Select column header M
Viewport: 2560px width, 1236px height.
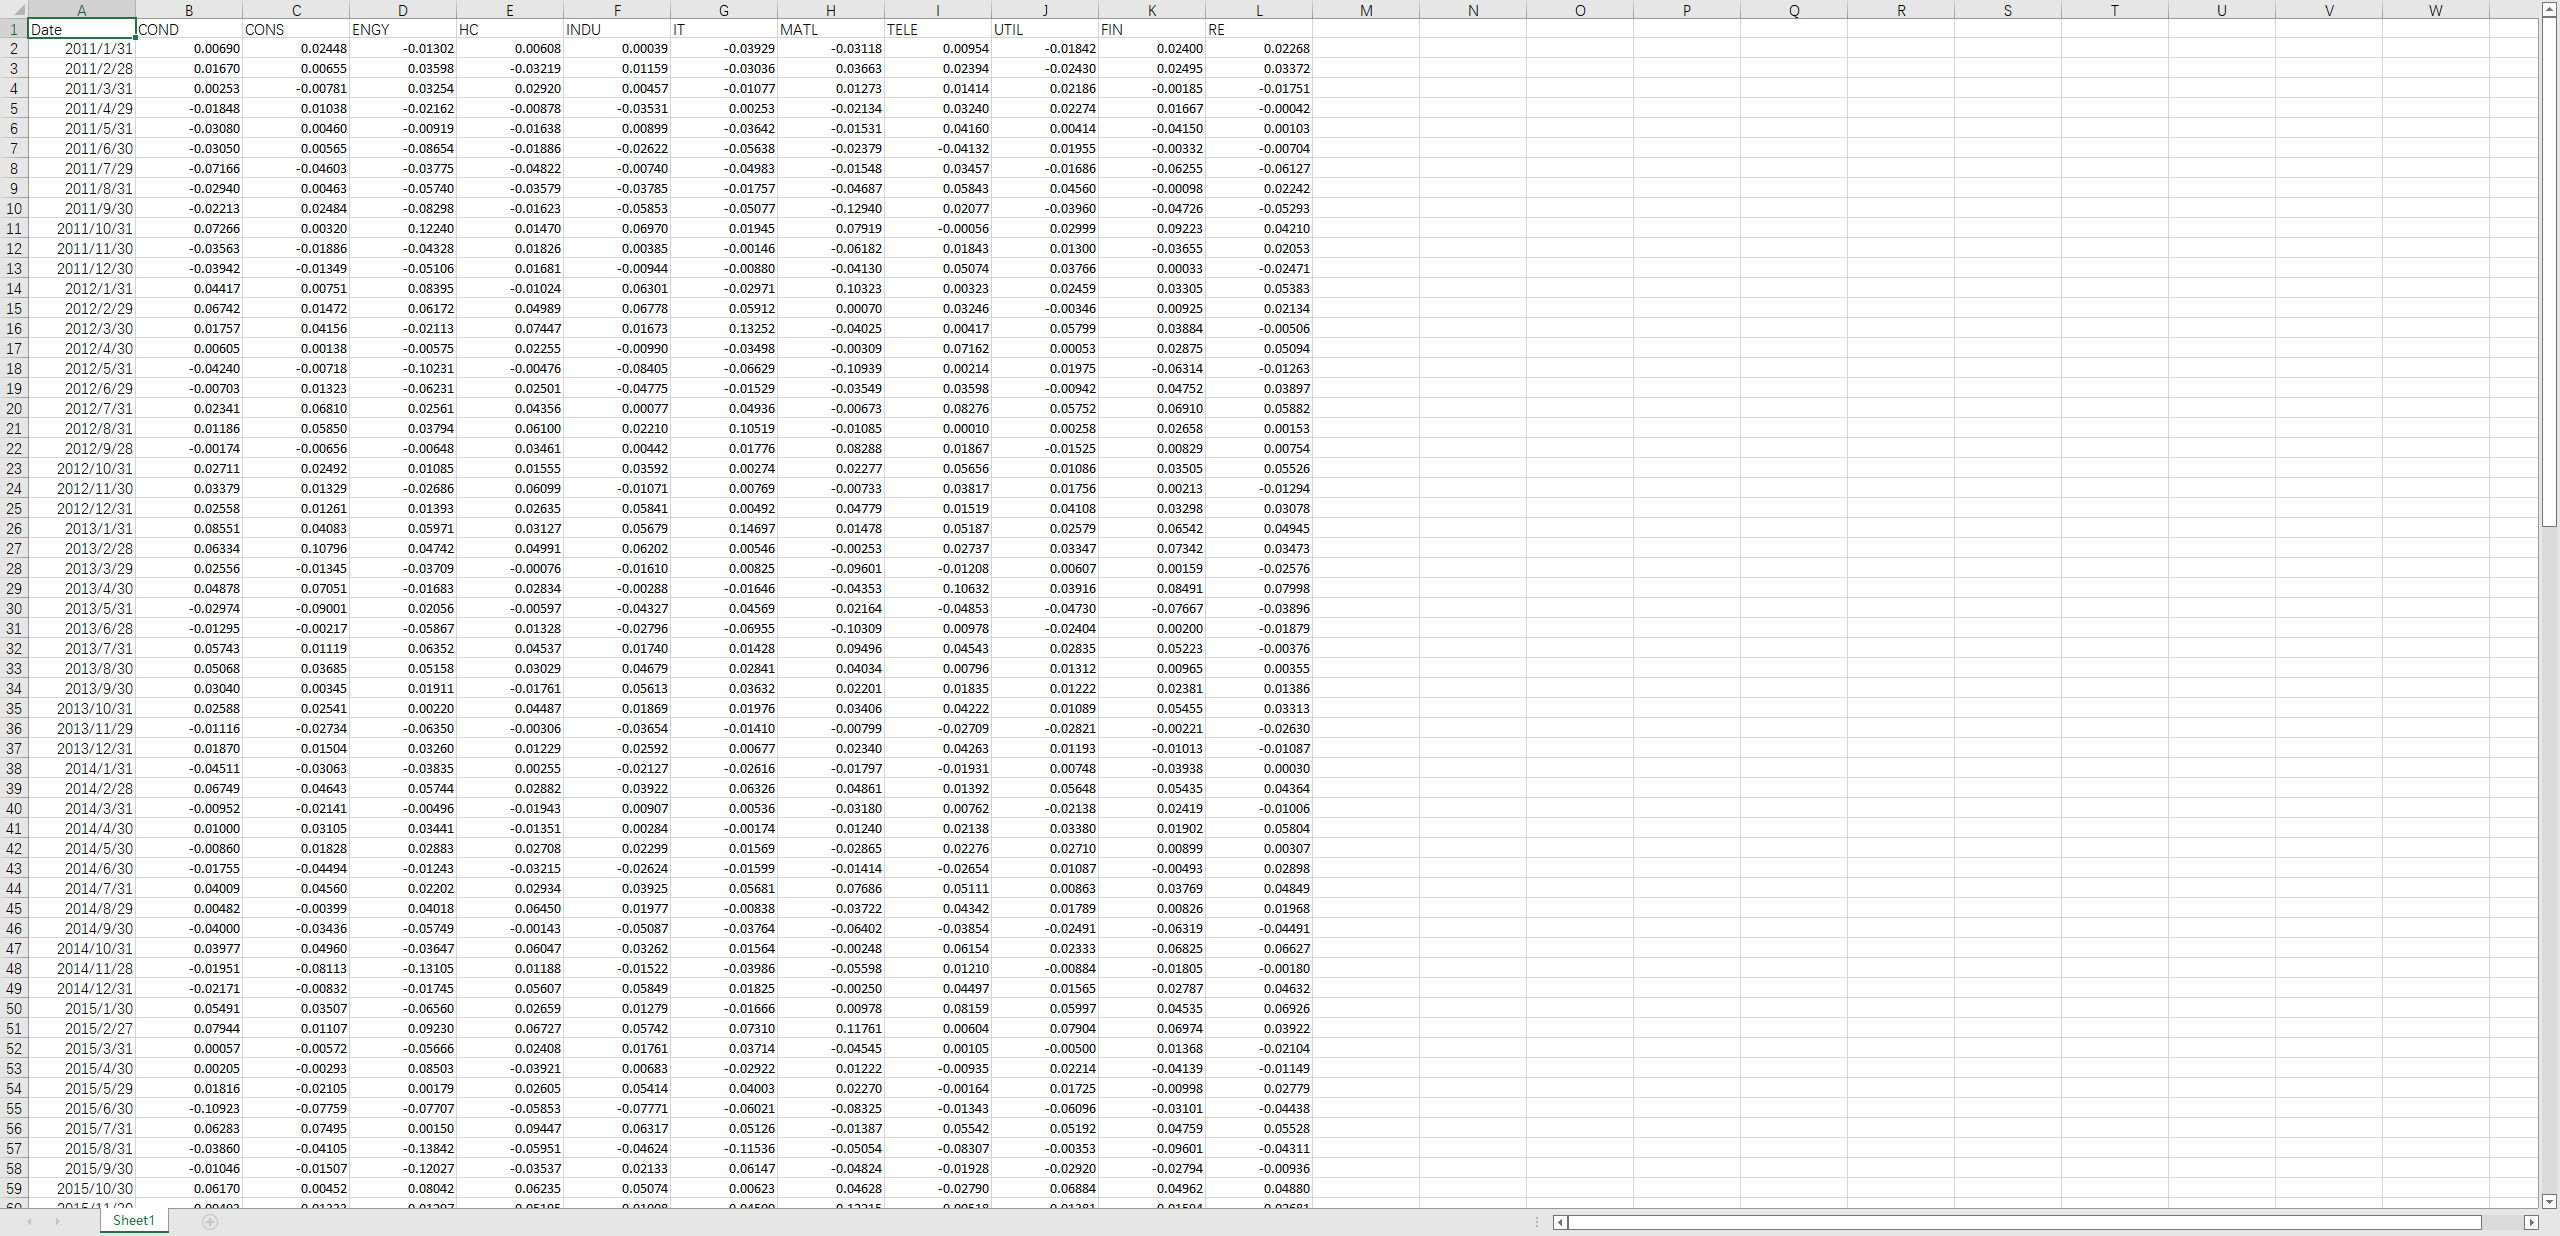(x=1366, y=10)
